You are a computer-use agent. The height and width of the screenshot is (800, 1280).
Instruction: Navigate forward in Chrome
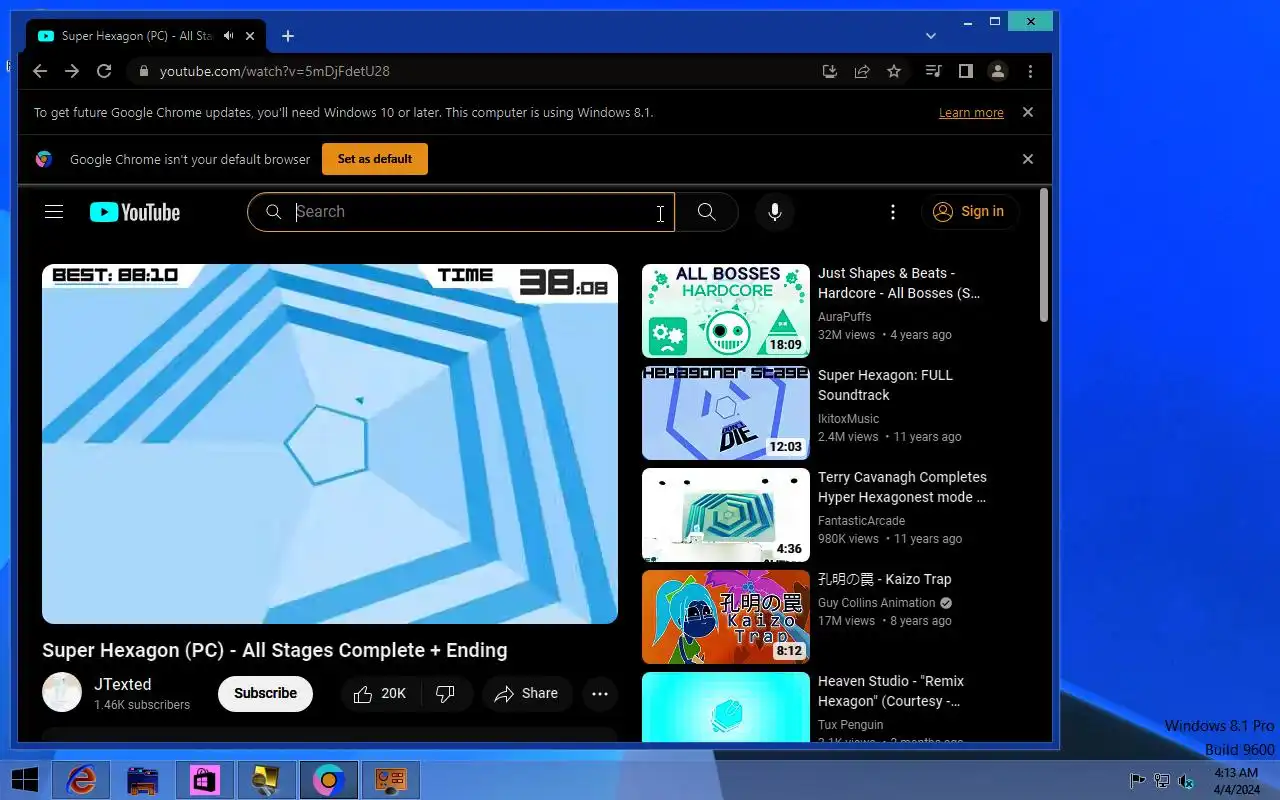(x=72, y=71)
